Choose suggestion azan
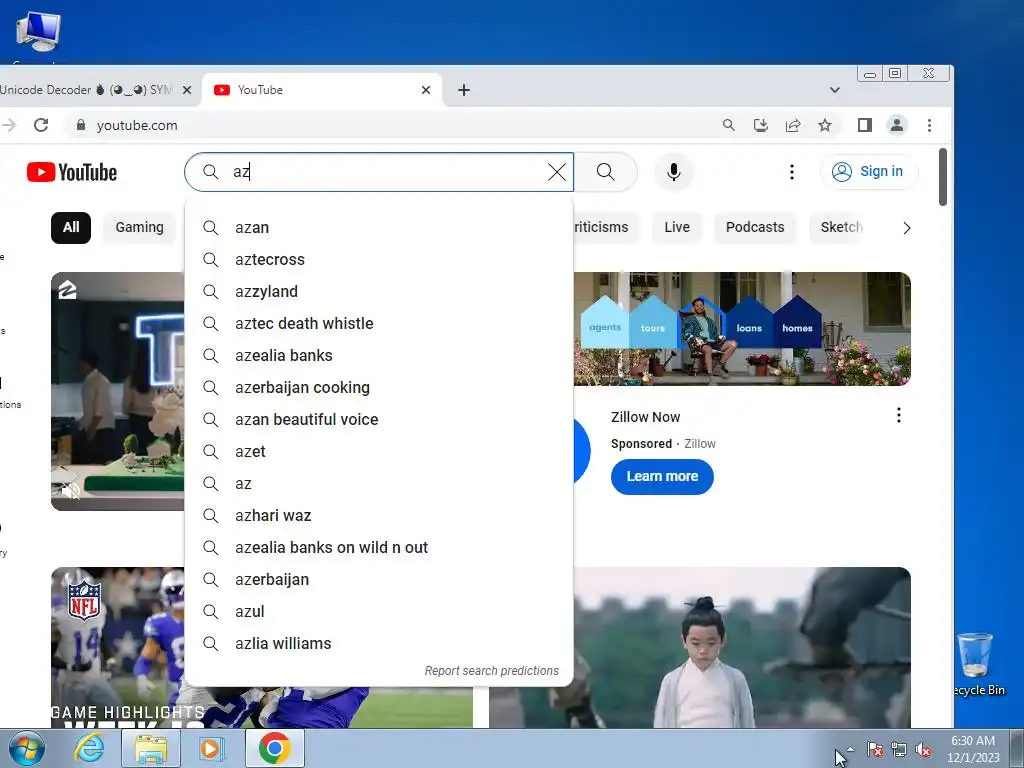The height and width of the screenshot is (768, 1024). pos(379,227)
